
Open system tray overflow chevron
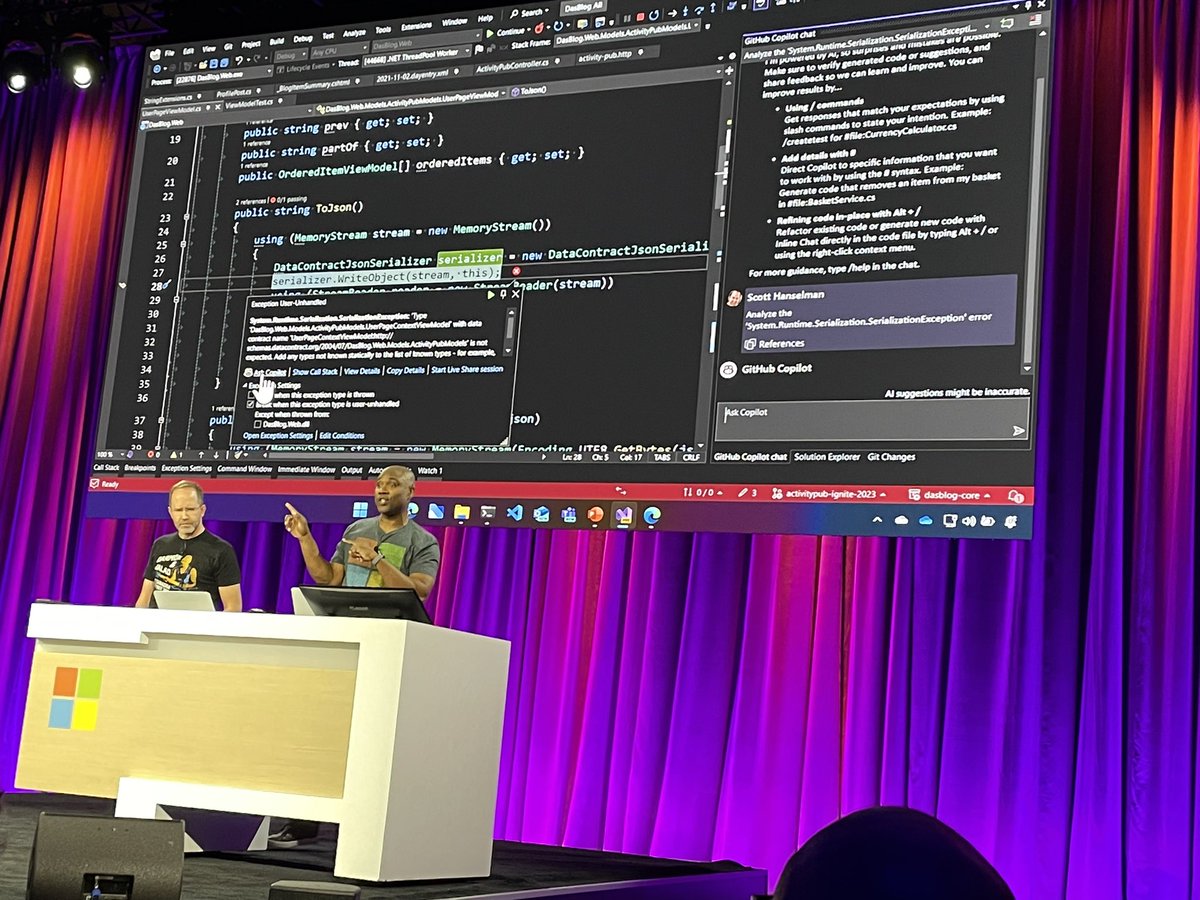pos(877,518)
